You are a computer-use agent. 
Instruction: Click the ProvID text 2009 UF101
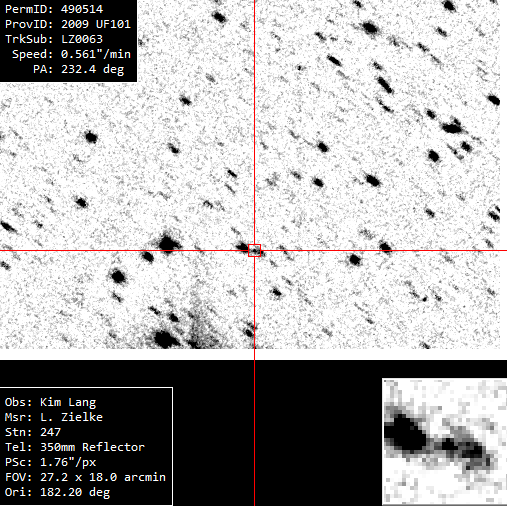click(x=96, y=24)
